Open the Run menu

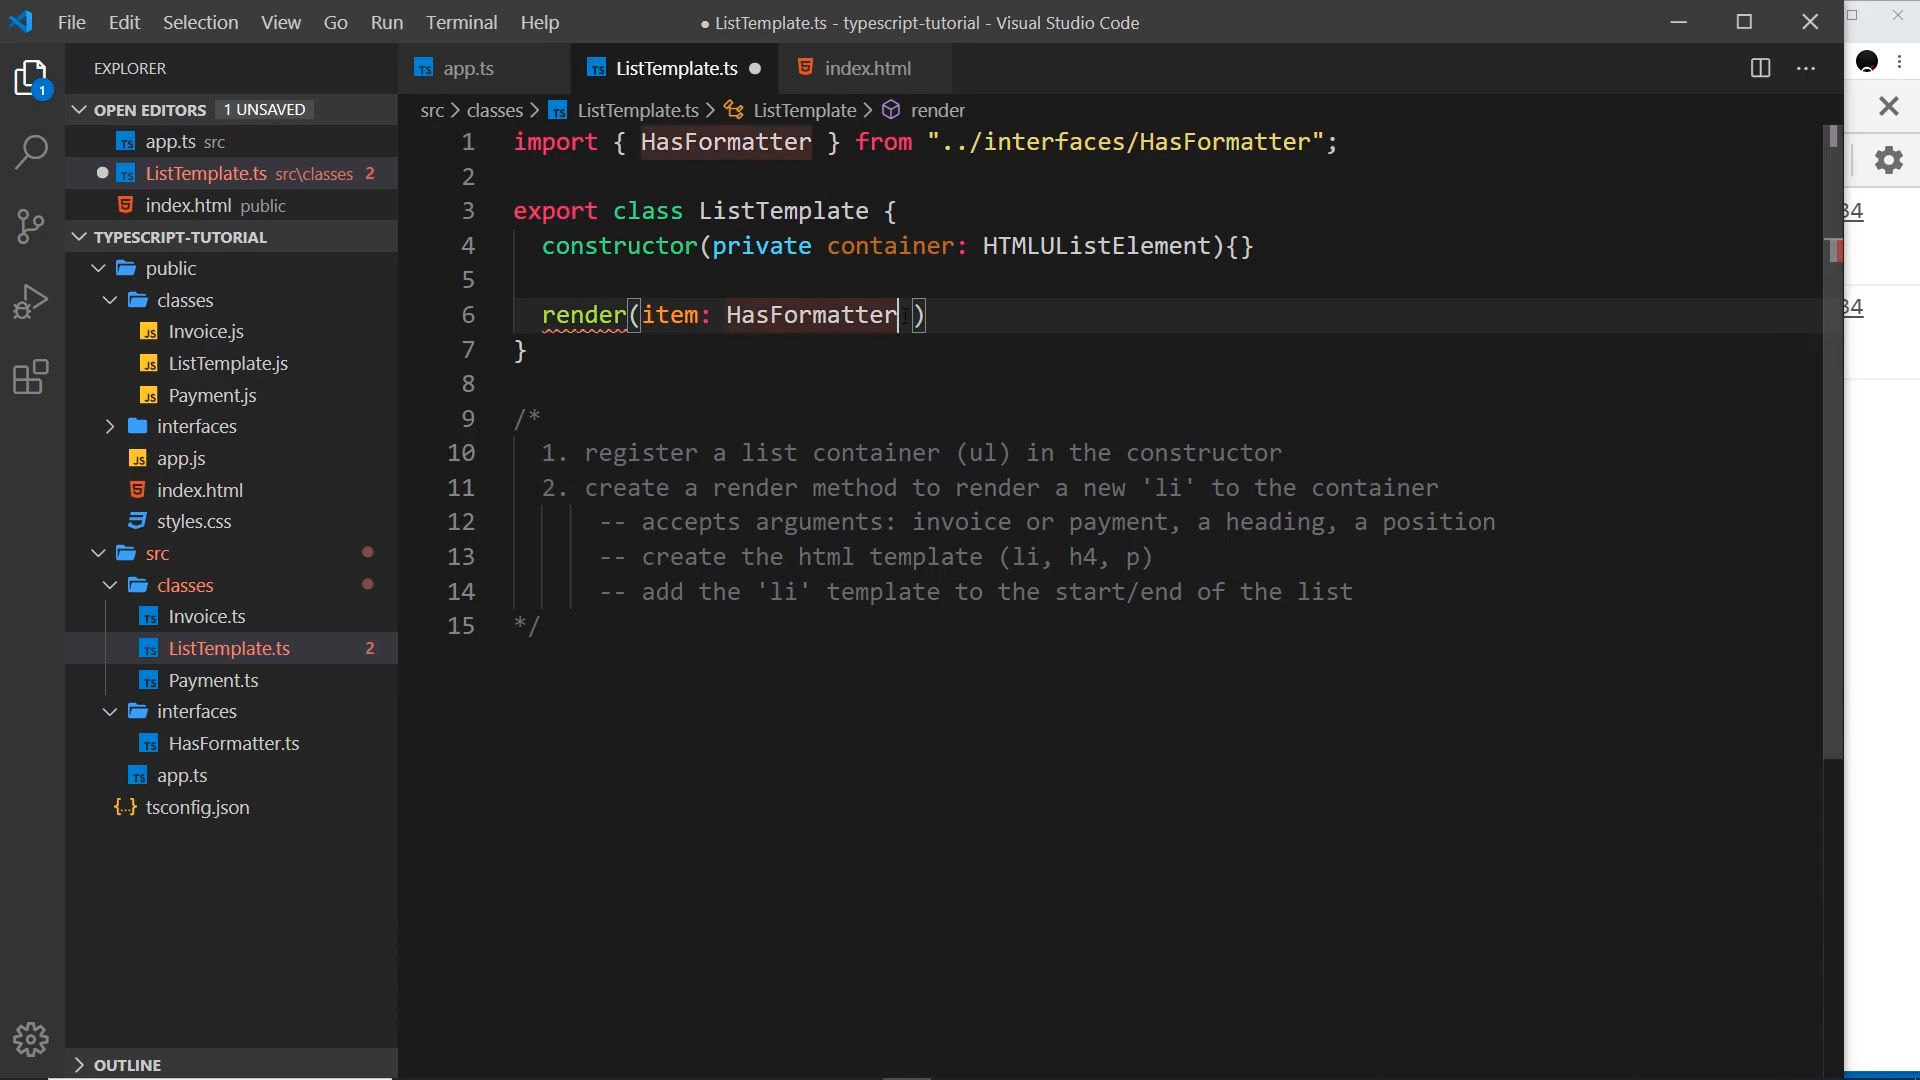(x=387, y=22)
